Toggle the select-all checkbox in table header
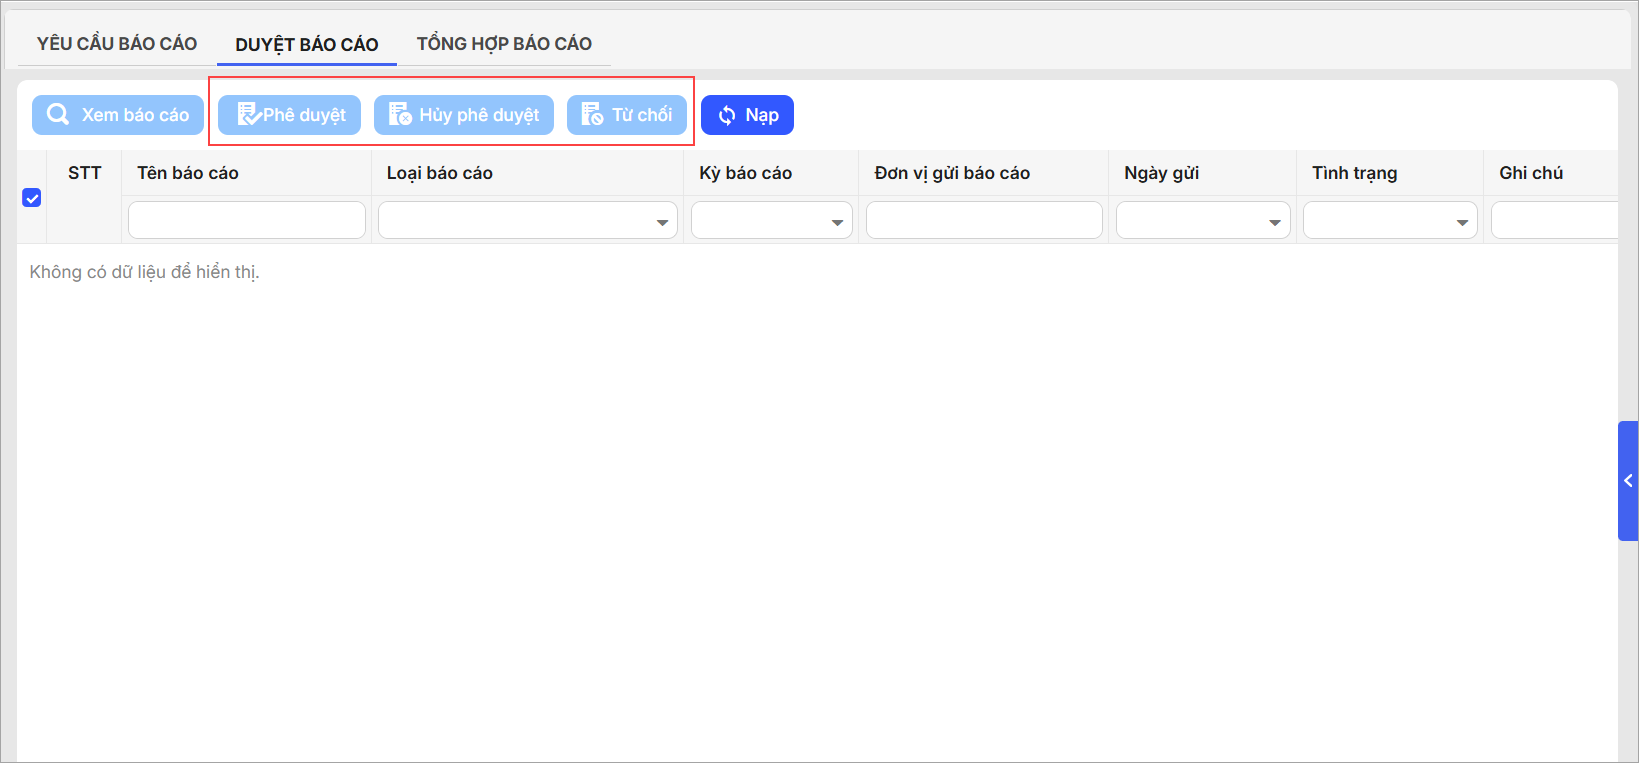Image resolution: width=1639 pixels, height=763 pixels. pos(32,198)
